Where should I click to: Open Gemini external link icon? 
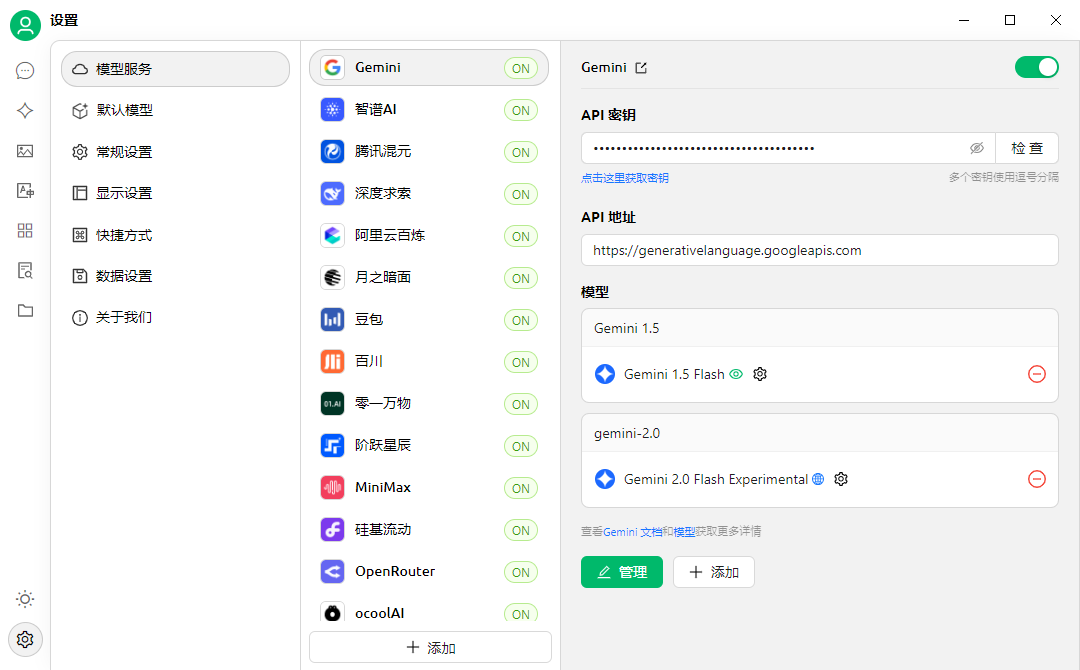[x=641, y=67]
